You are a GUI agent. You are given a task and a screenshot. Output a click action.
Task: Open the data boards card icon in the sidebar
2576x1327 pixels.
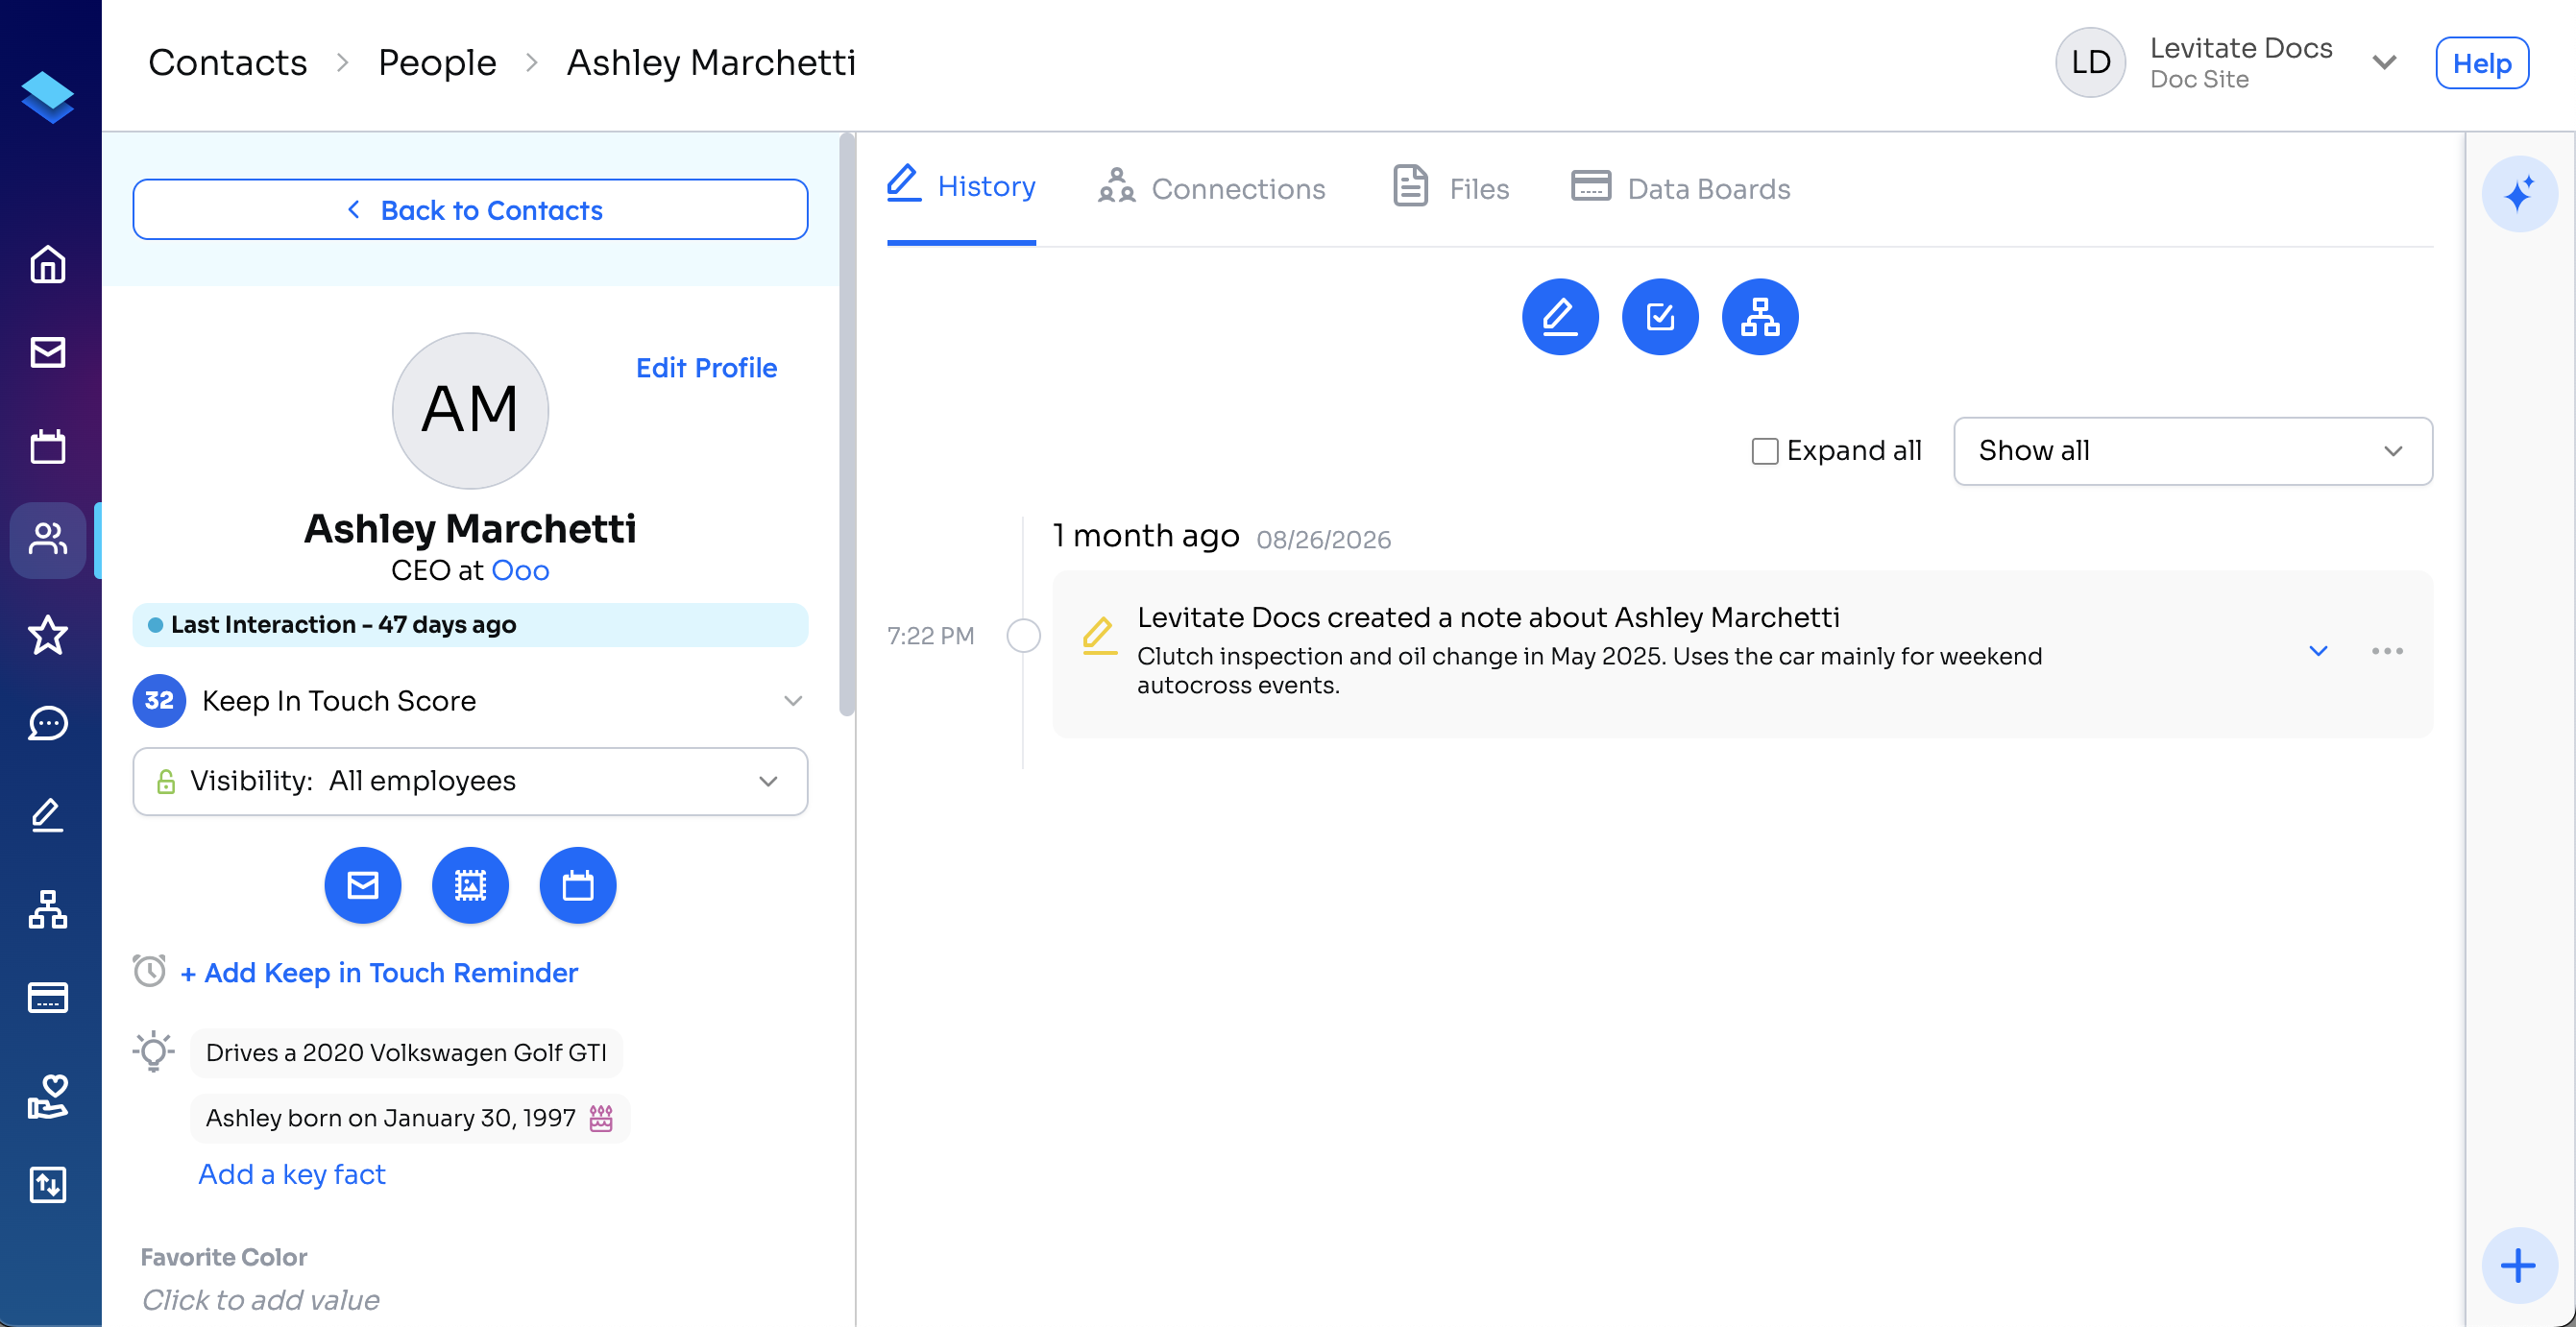48,997
